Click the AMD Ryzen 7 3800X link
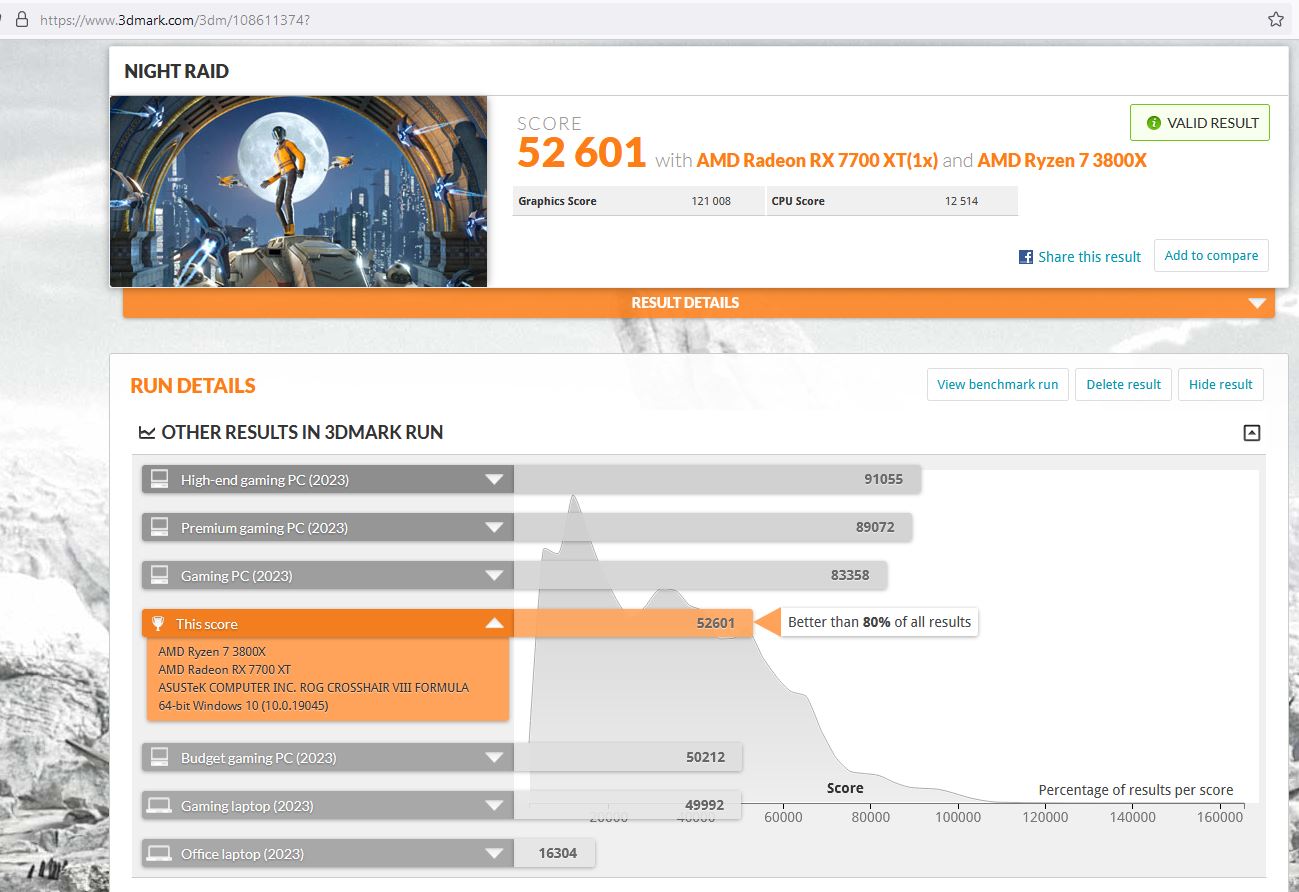The width and height of the screenshot is (1299, 892). pyautogui.click(x=1062, y=160)
